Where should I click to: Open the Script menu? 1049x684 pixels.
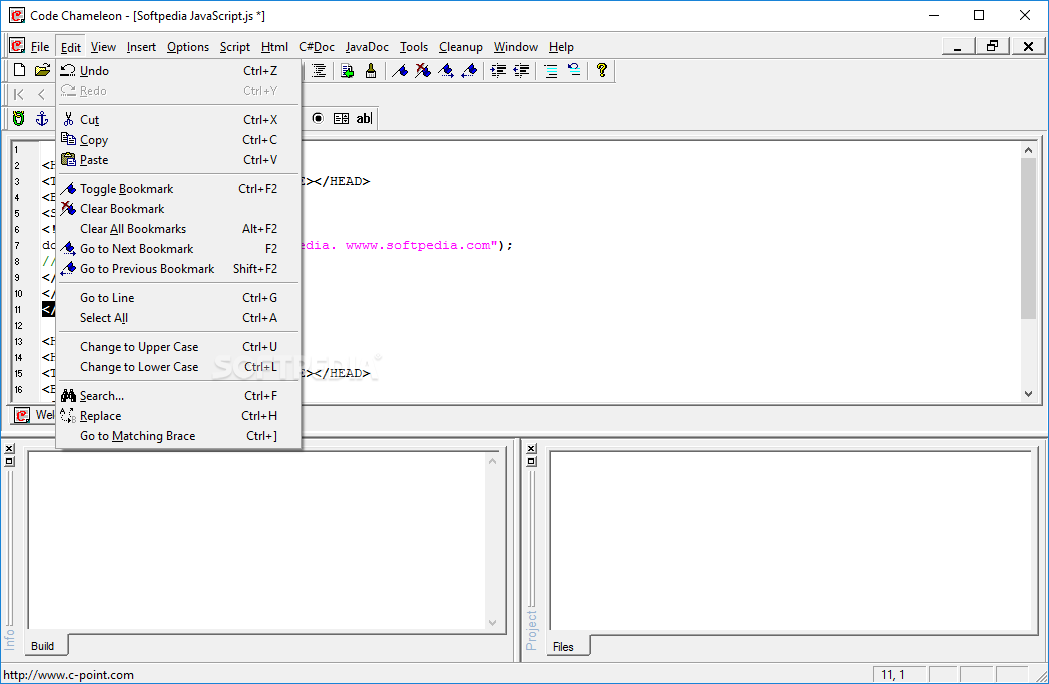235,47
